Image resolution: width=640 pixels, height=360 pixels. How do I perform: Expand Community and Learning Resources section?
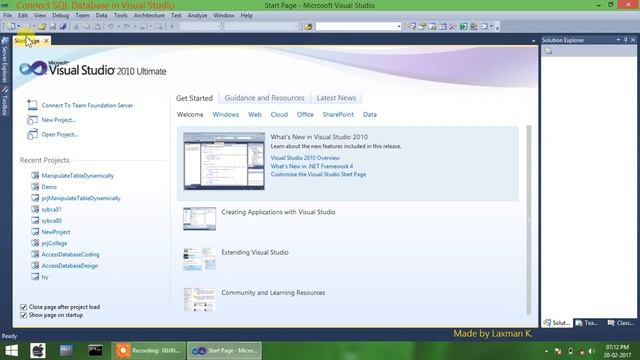pos(273,293)
